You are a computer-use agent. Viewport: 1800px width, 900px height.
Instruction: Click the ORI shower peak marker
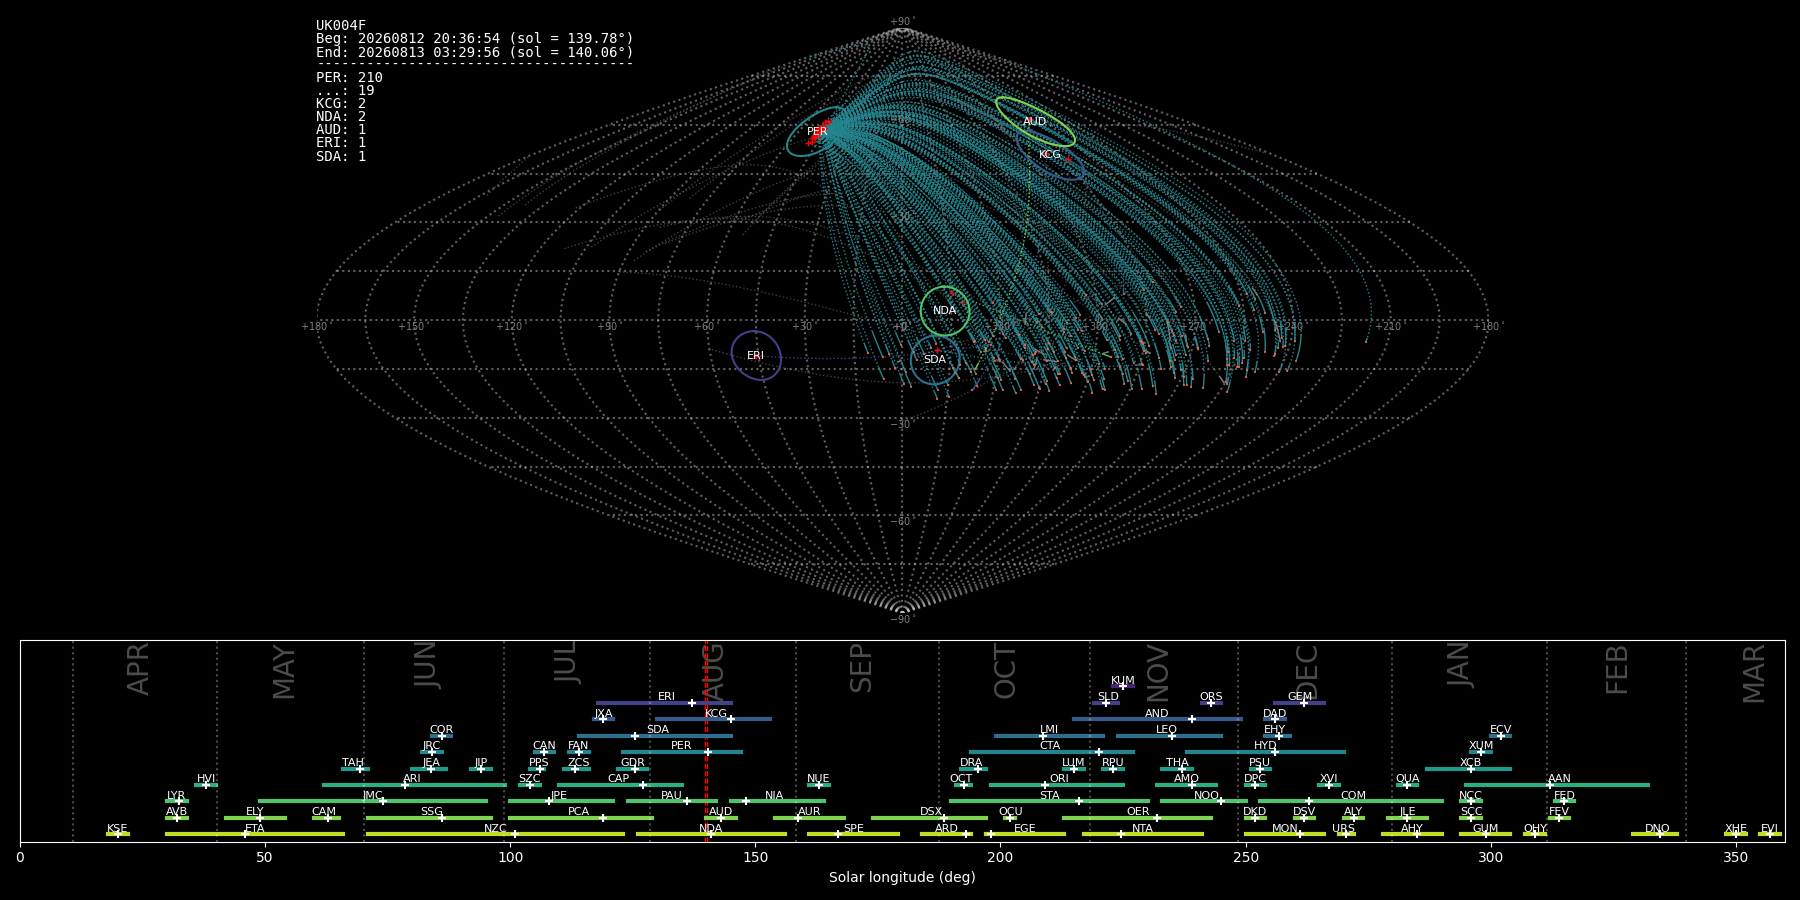click(1045, 785)
